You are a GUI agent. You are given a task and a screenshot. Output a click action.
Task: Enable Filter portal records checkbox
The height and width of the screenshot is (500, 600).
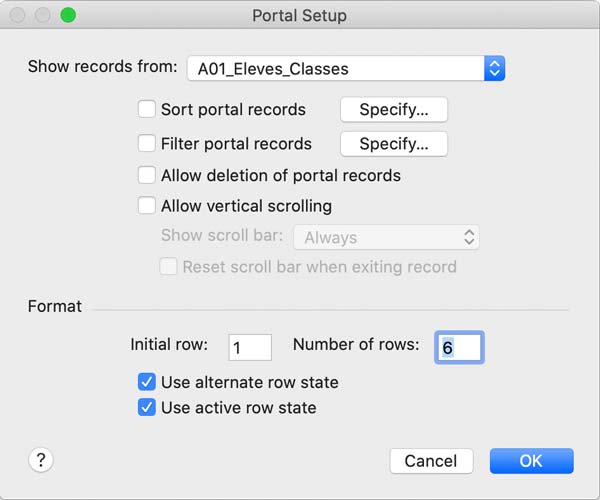click(x=147, y=143)
